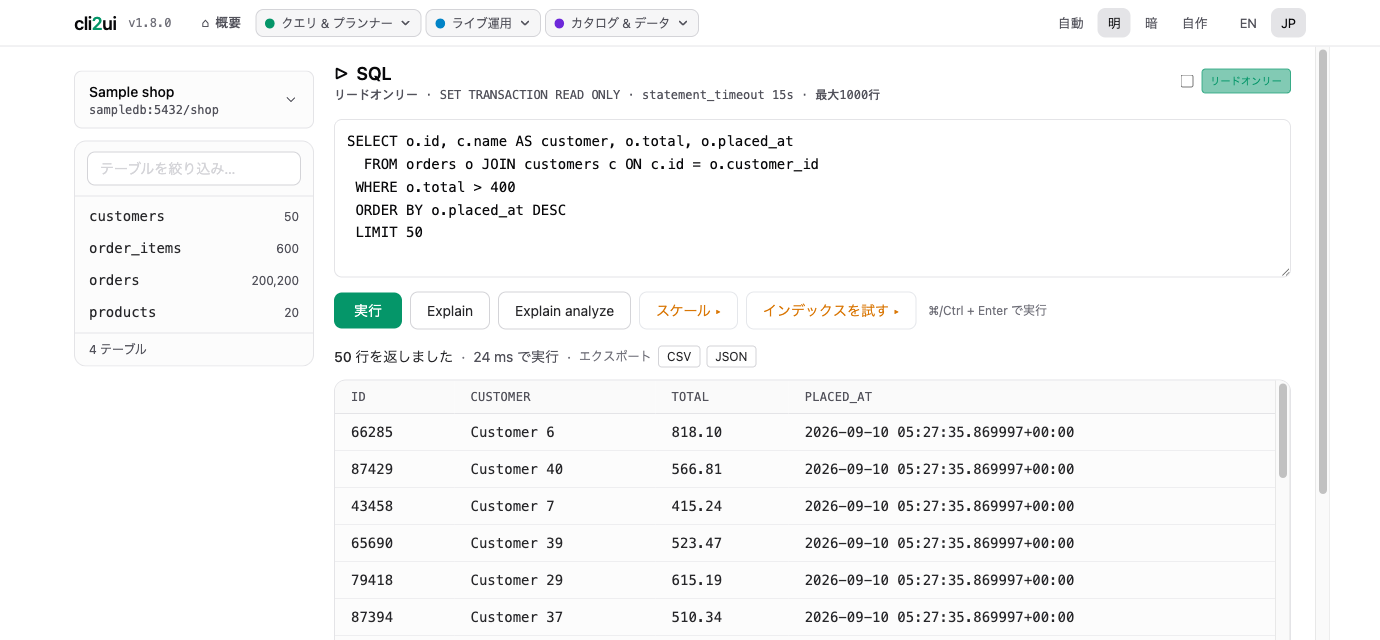Export results as CSV
This screenshot has width=1380, height=640.
pos(679,356)
